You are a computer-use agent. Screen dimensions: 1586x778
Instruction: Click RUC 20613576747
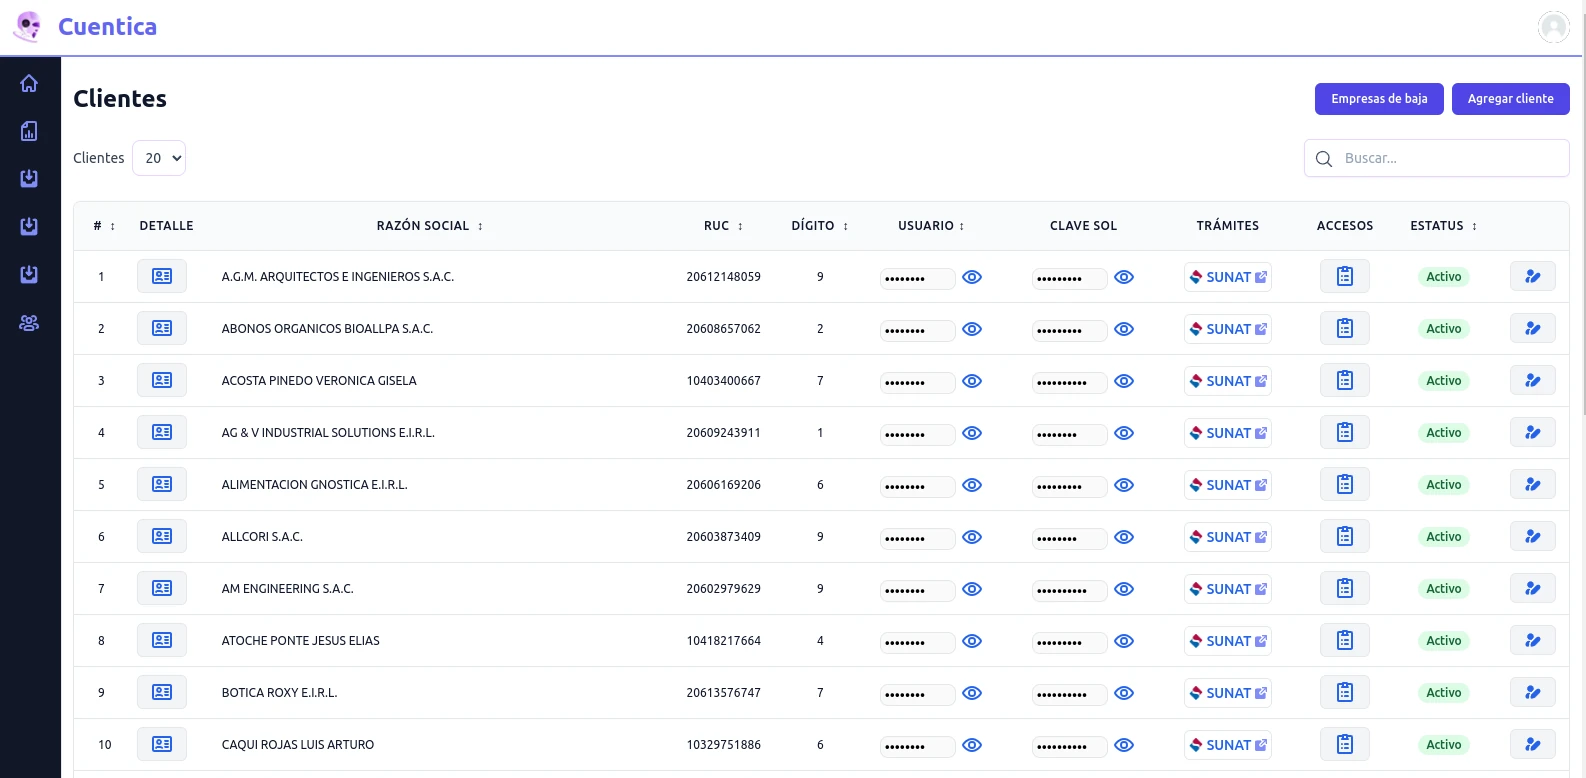(723, 693)
